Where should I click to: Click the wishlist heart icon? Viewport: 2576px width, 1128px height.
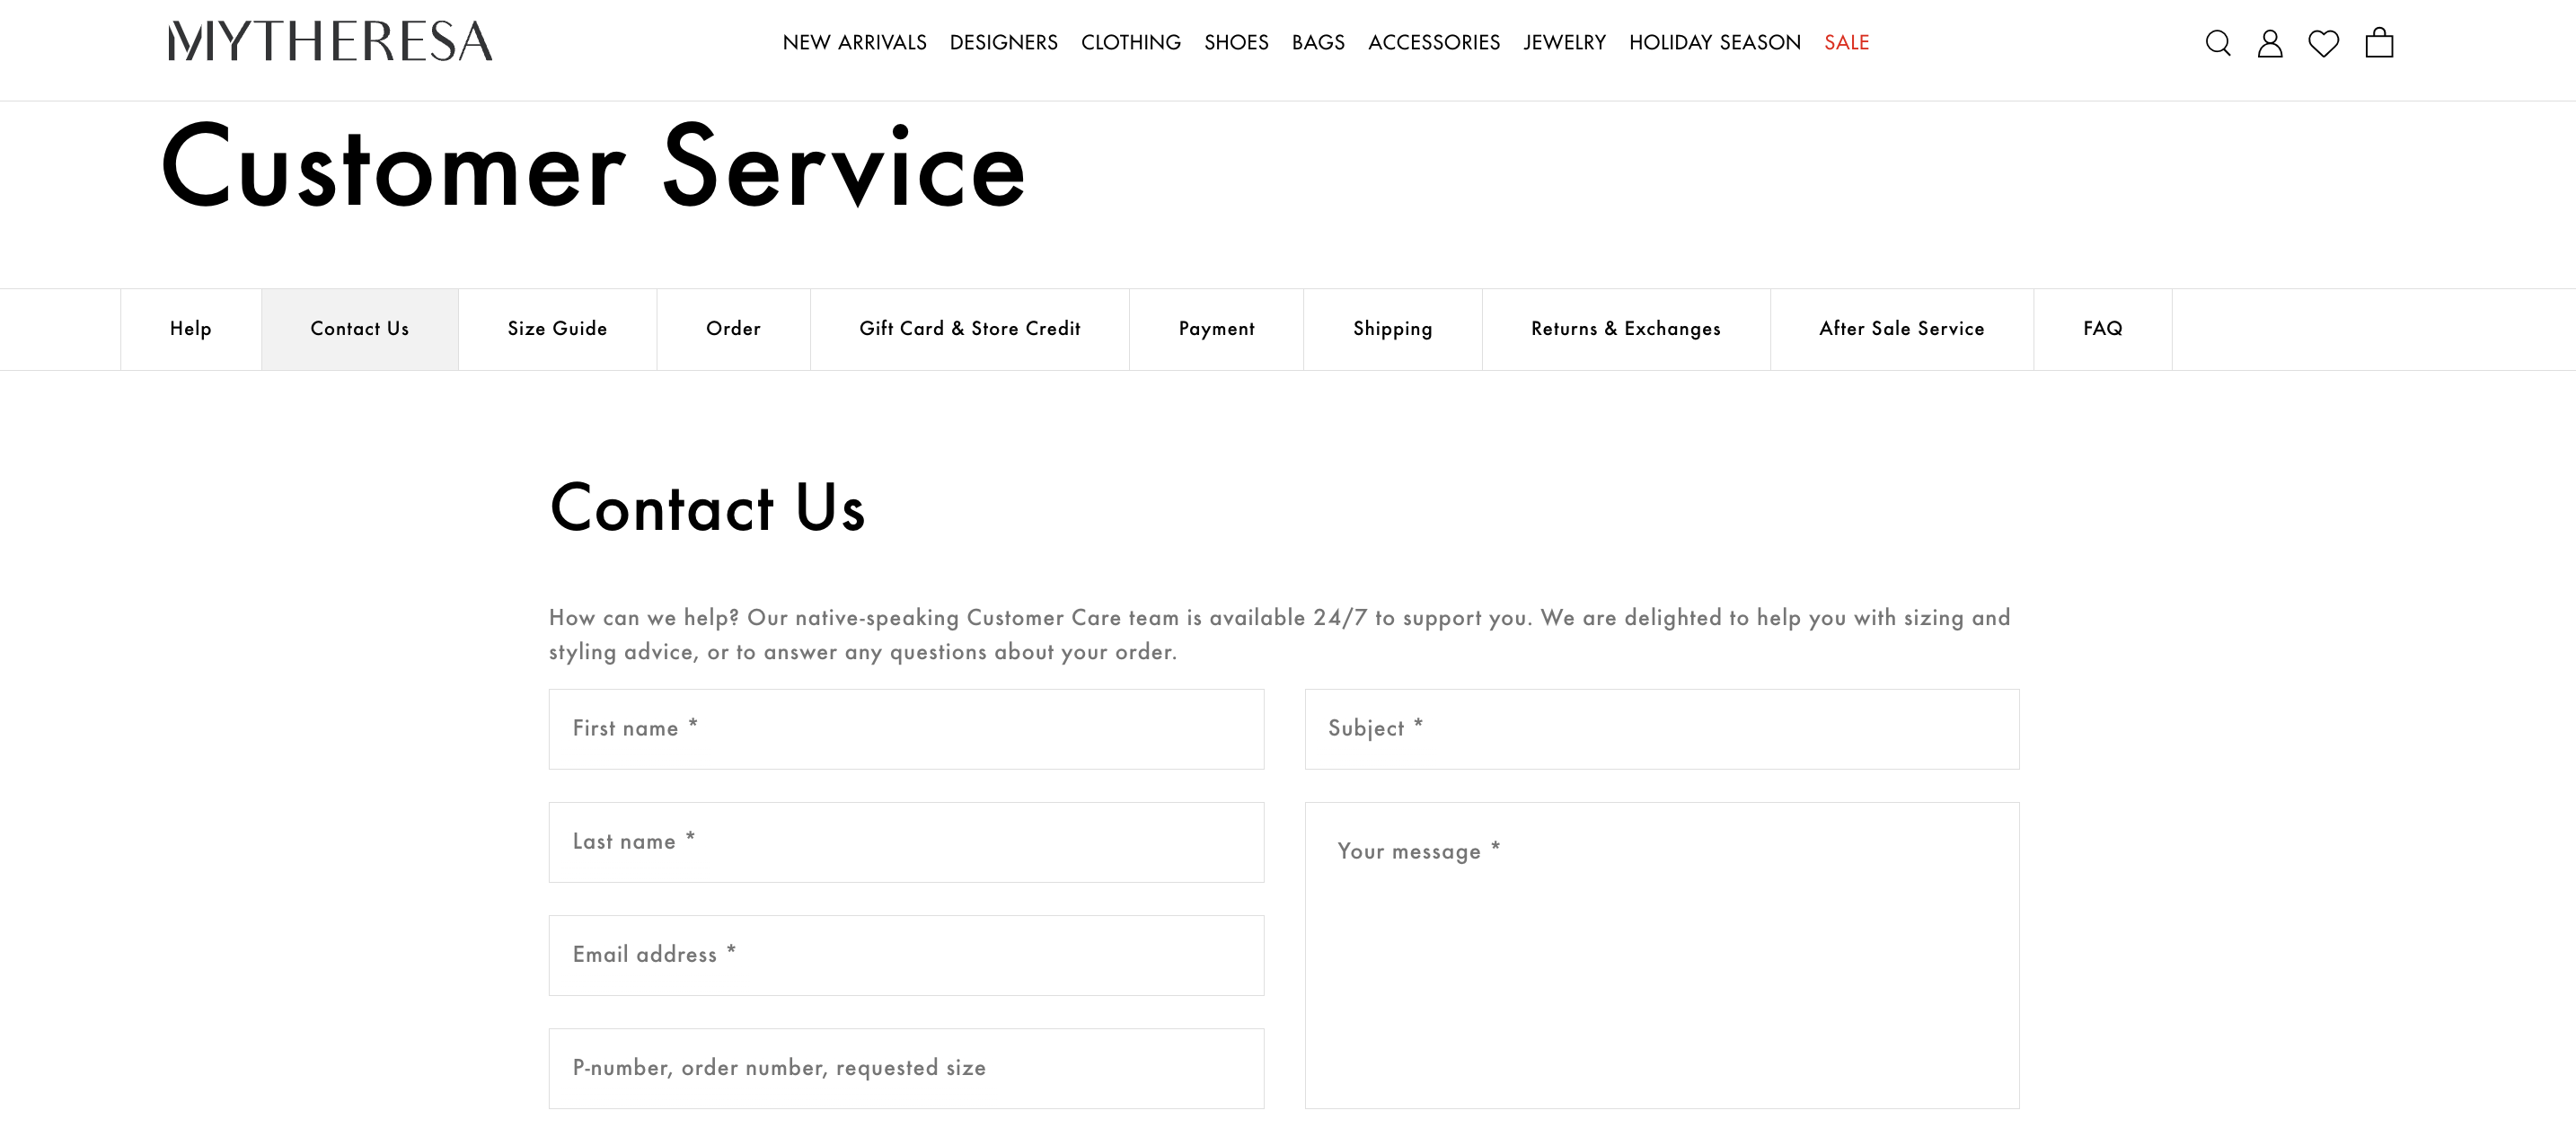coord(2323,41)
